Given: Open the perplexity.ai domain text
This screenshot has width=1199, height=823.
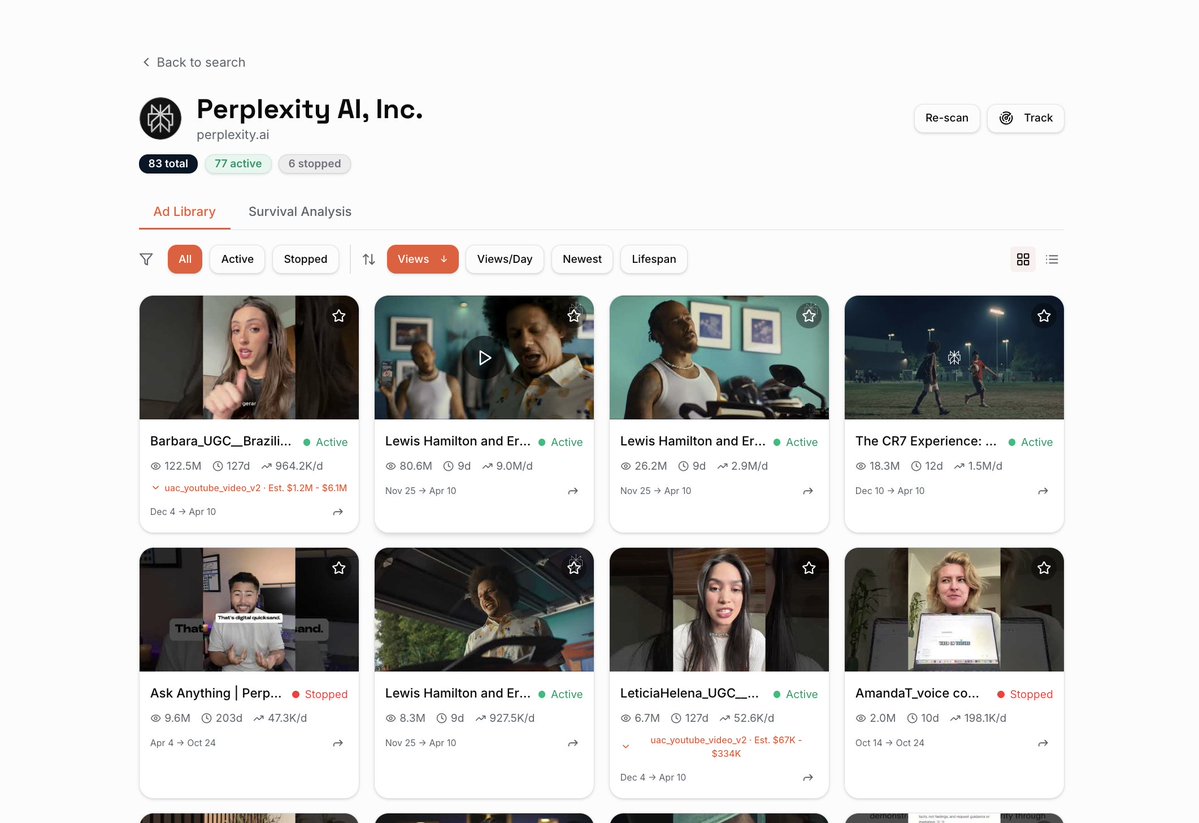Looking at the screenshot, I should tap(232, 135).
